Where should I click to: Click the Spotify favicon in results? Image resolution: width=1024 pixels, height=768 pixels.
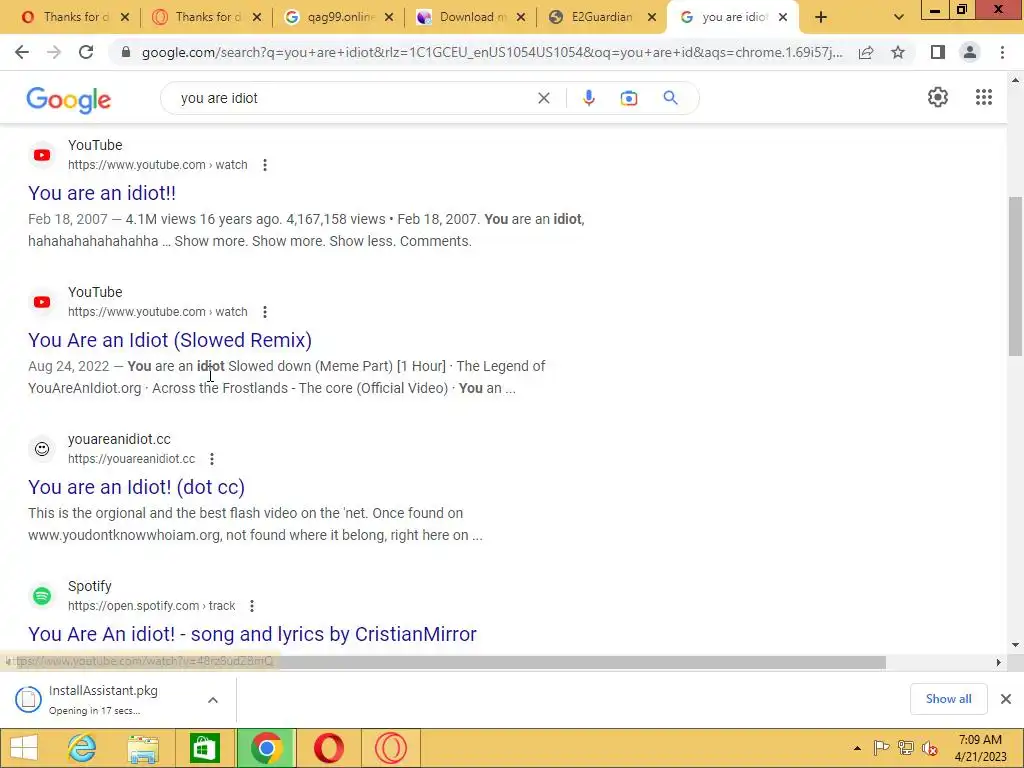(x=42, y=596)
